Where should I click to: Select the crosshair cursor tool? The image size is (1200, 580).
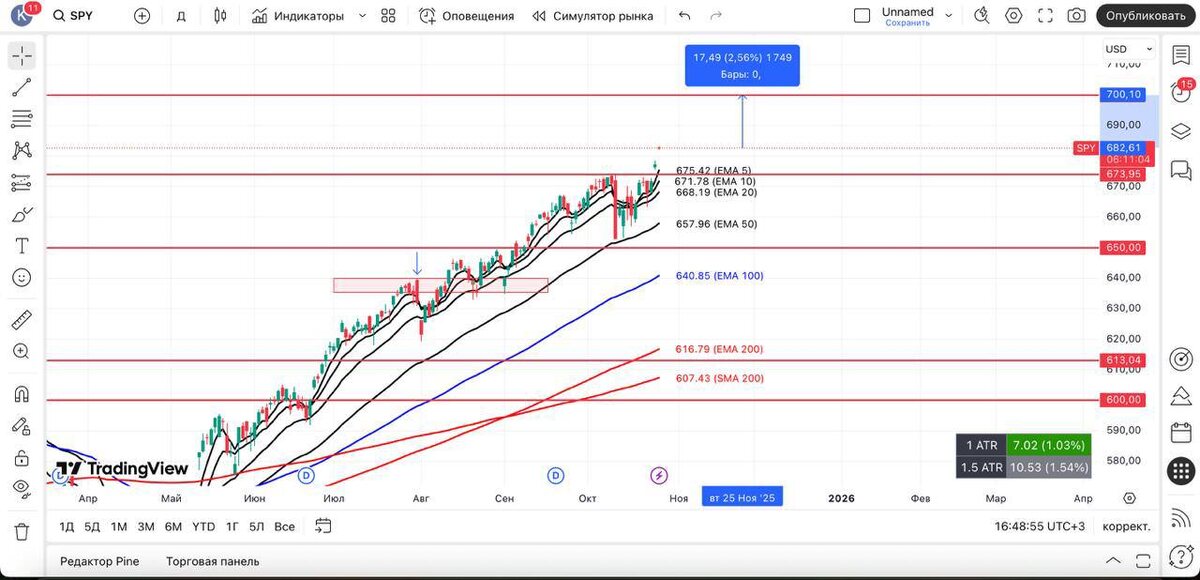click(22, 56)
